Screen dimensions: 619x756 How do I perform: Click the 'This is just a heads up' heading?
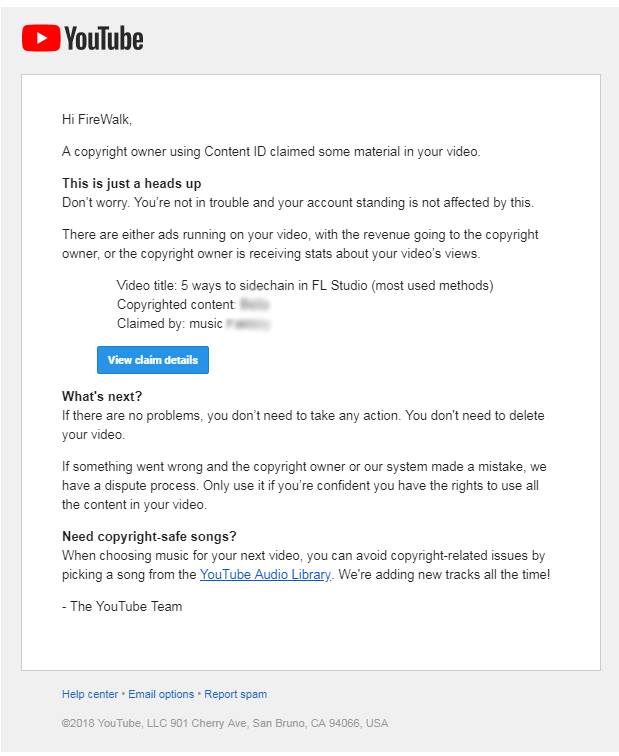(132, 184)
